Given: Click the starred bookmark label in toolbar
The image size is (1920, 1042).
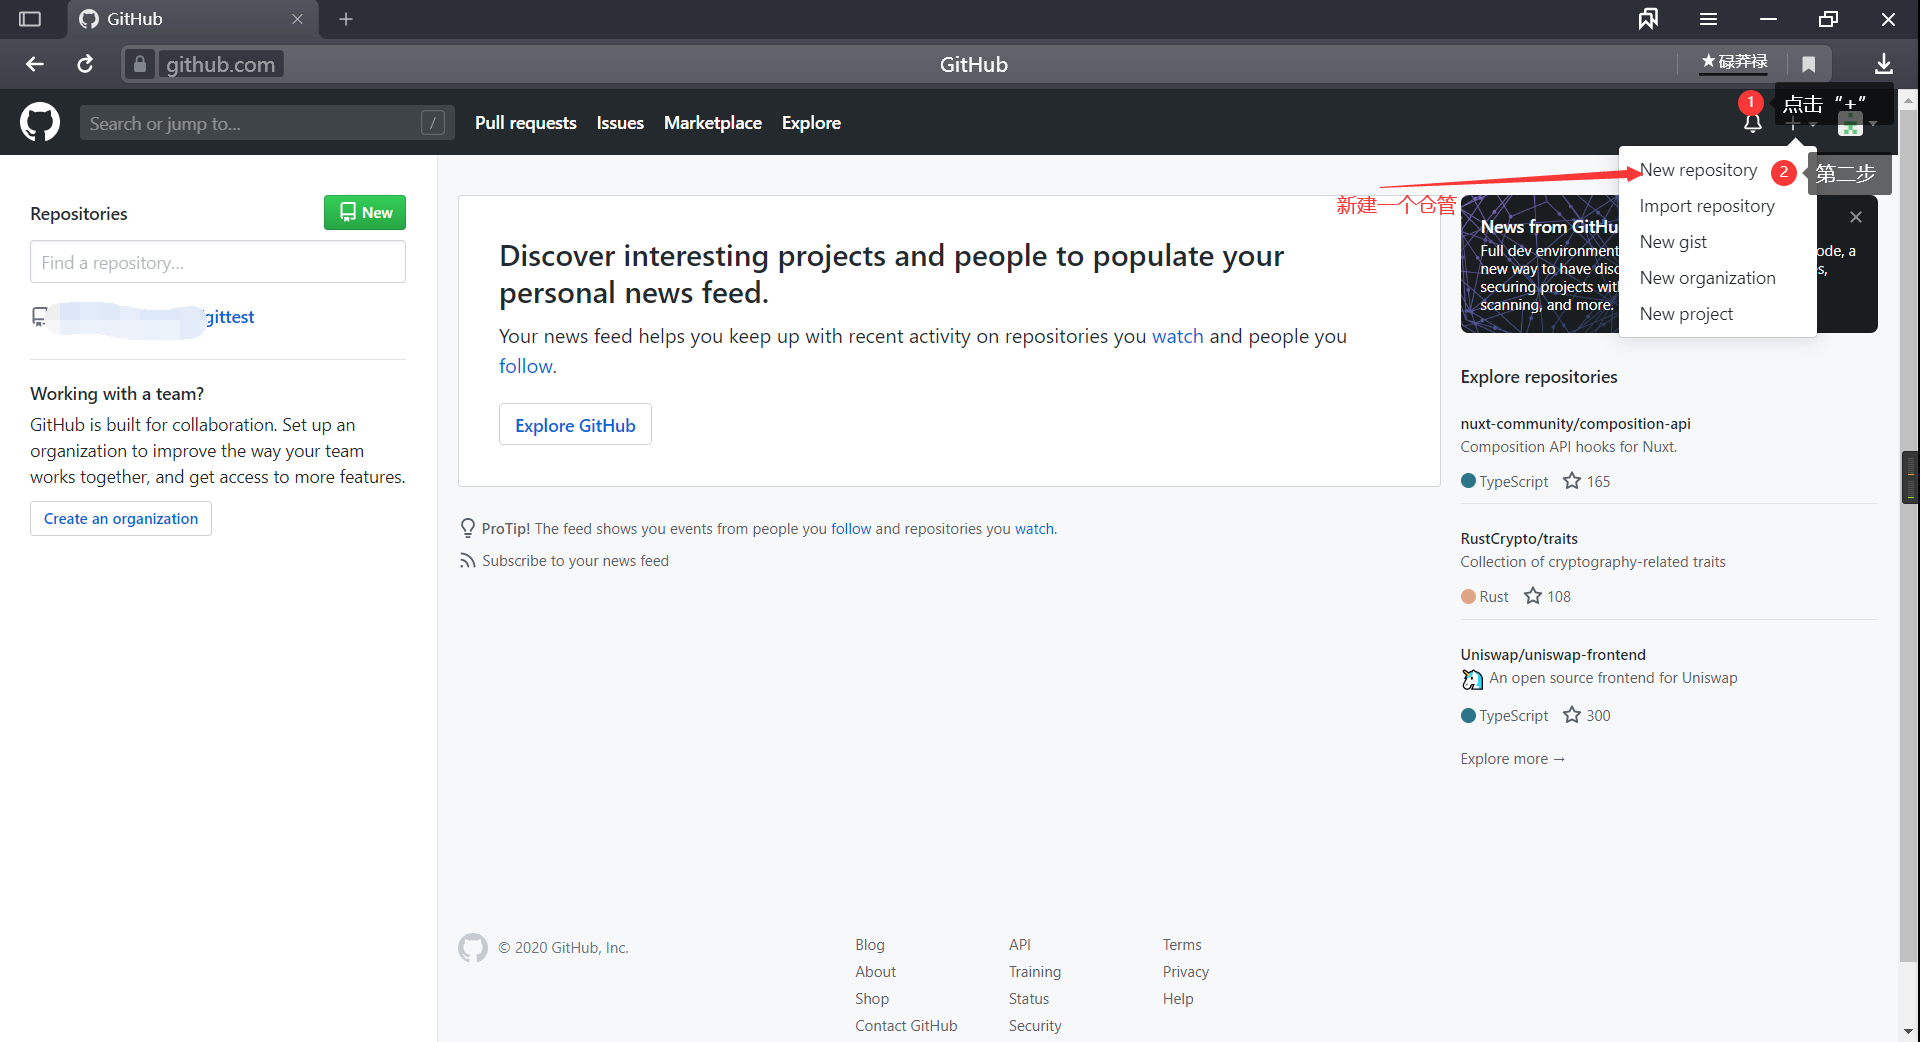Looking at the screenshot, I should pos(1734,62).
